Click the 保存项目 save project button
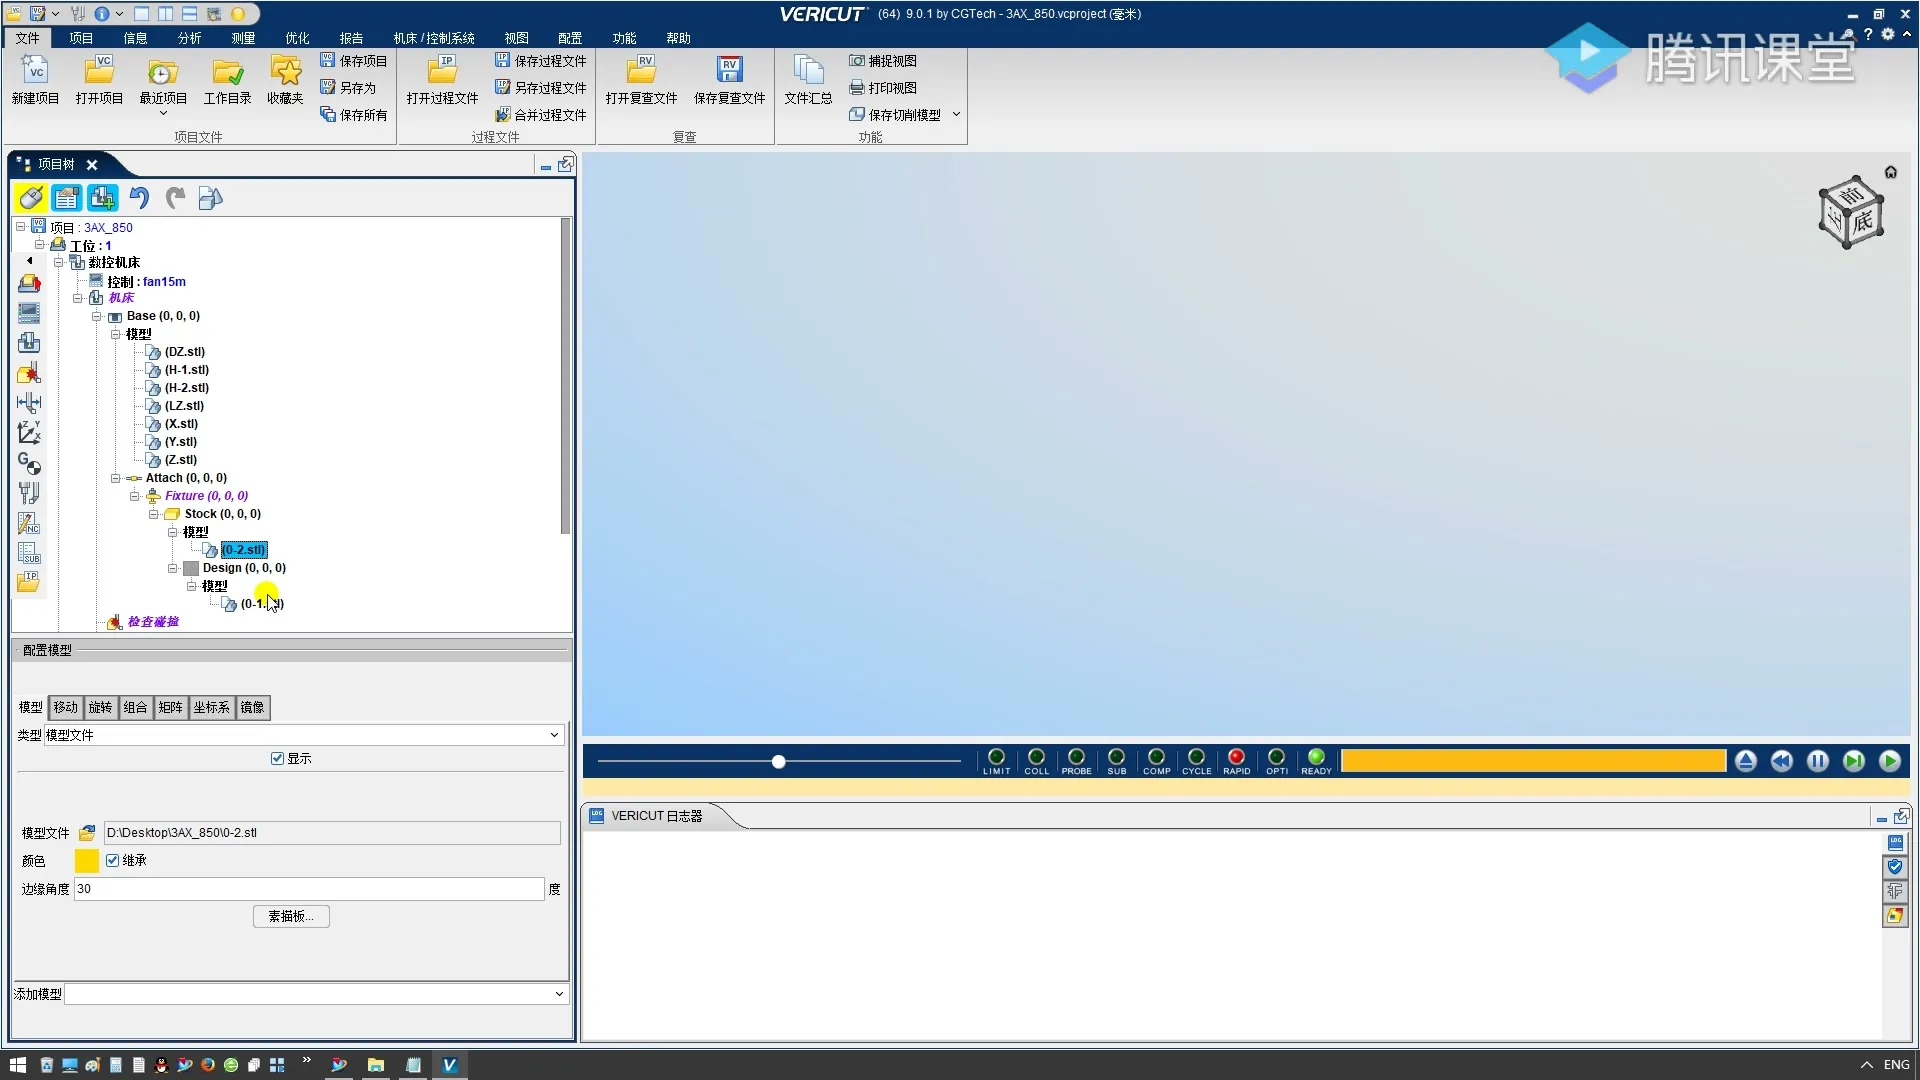This screenshot has height=1080, width=1920. [354, 61]
